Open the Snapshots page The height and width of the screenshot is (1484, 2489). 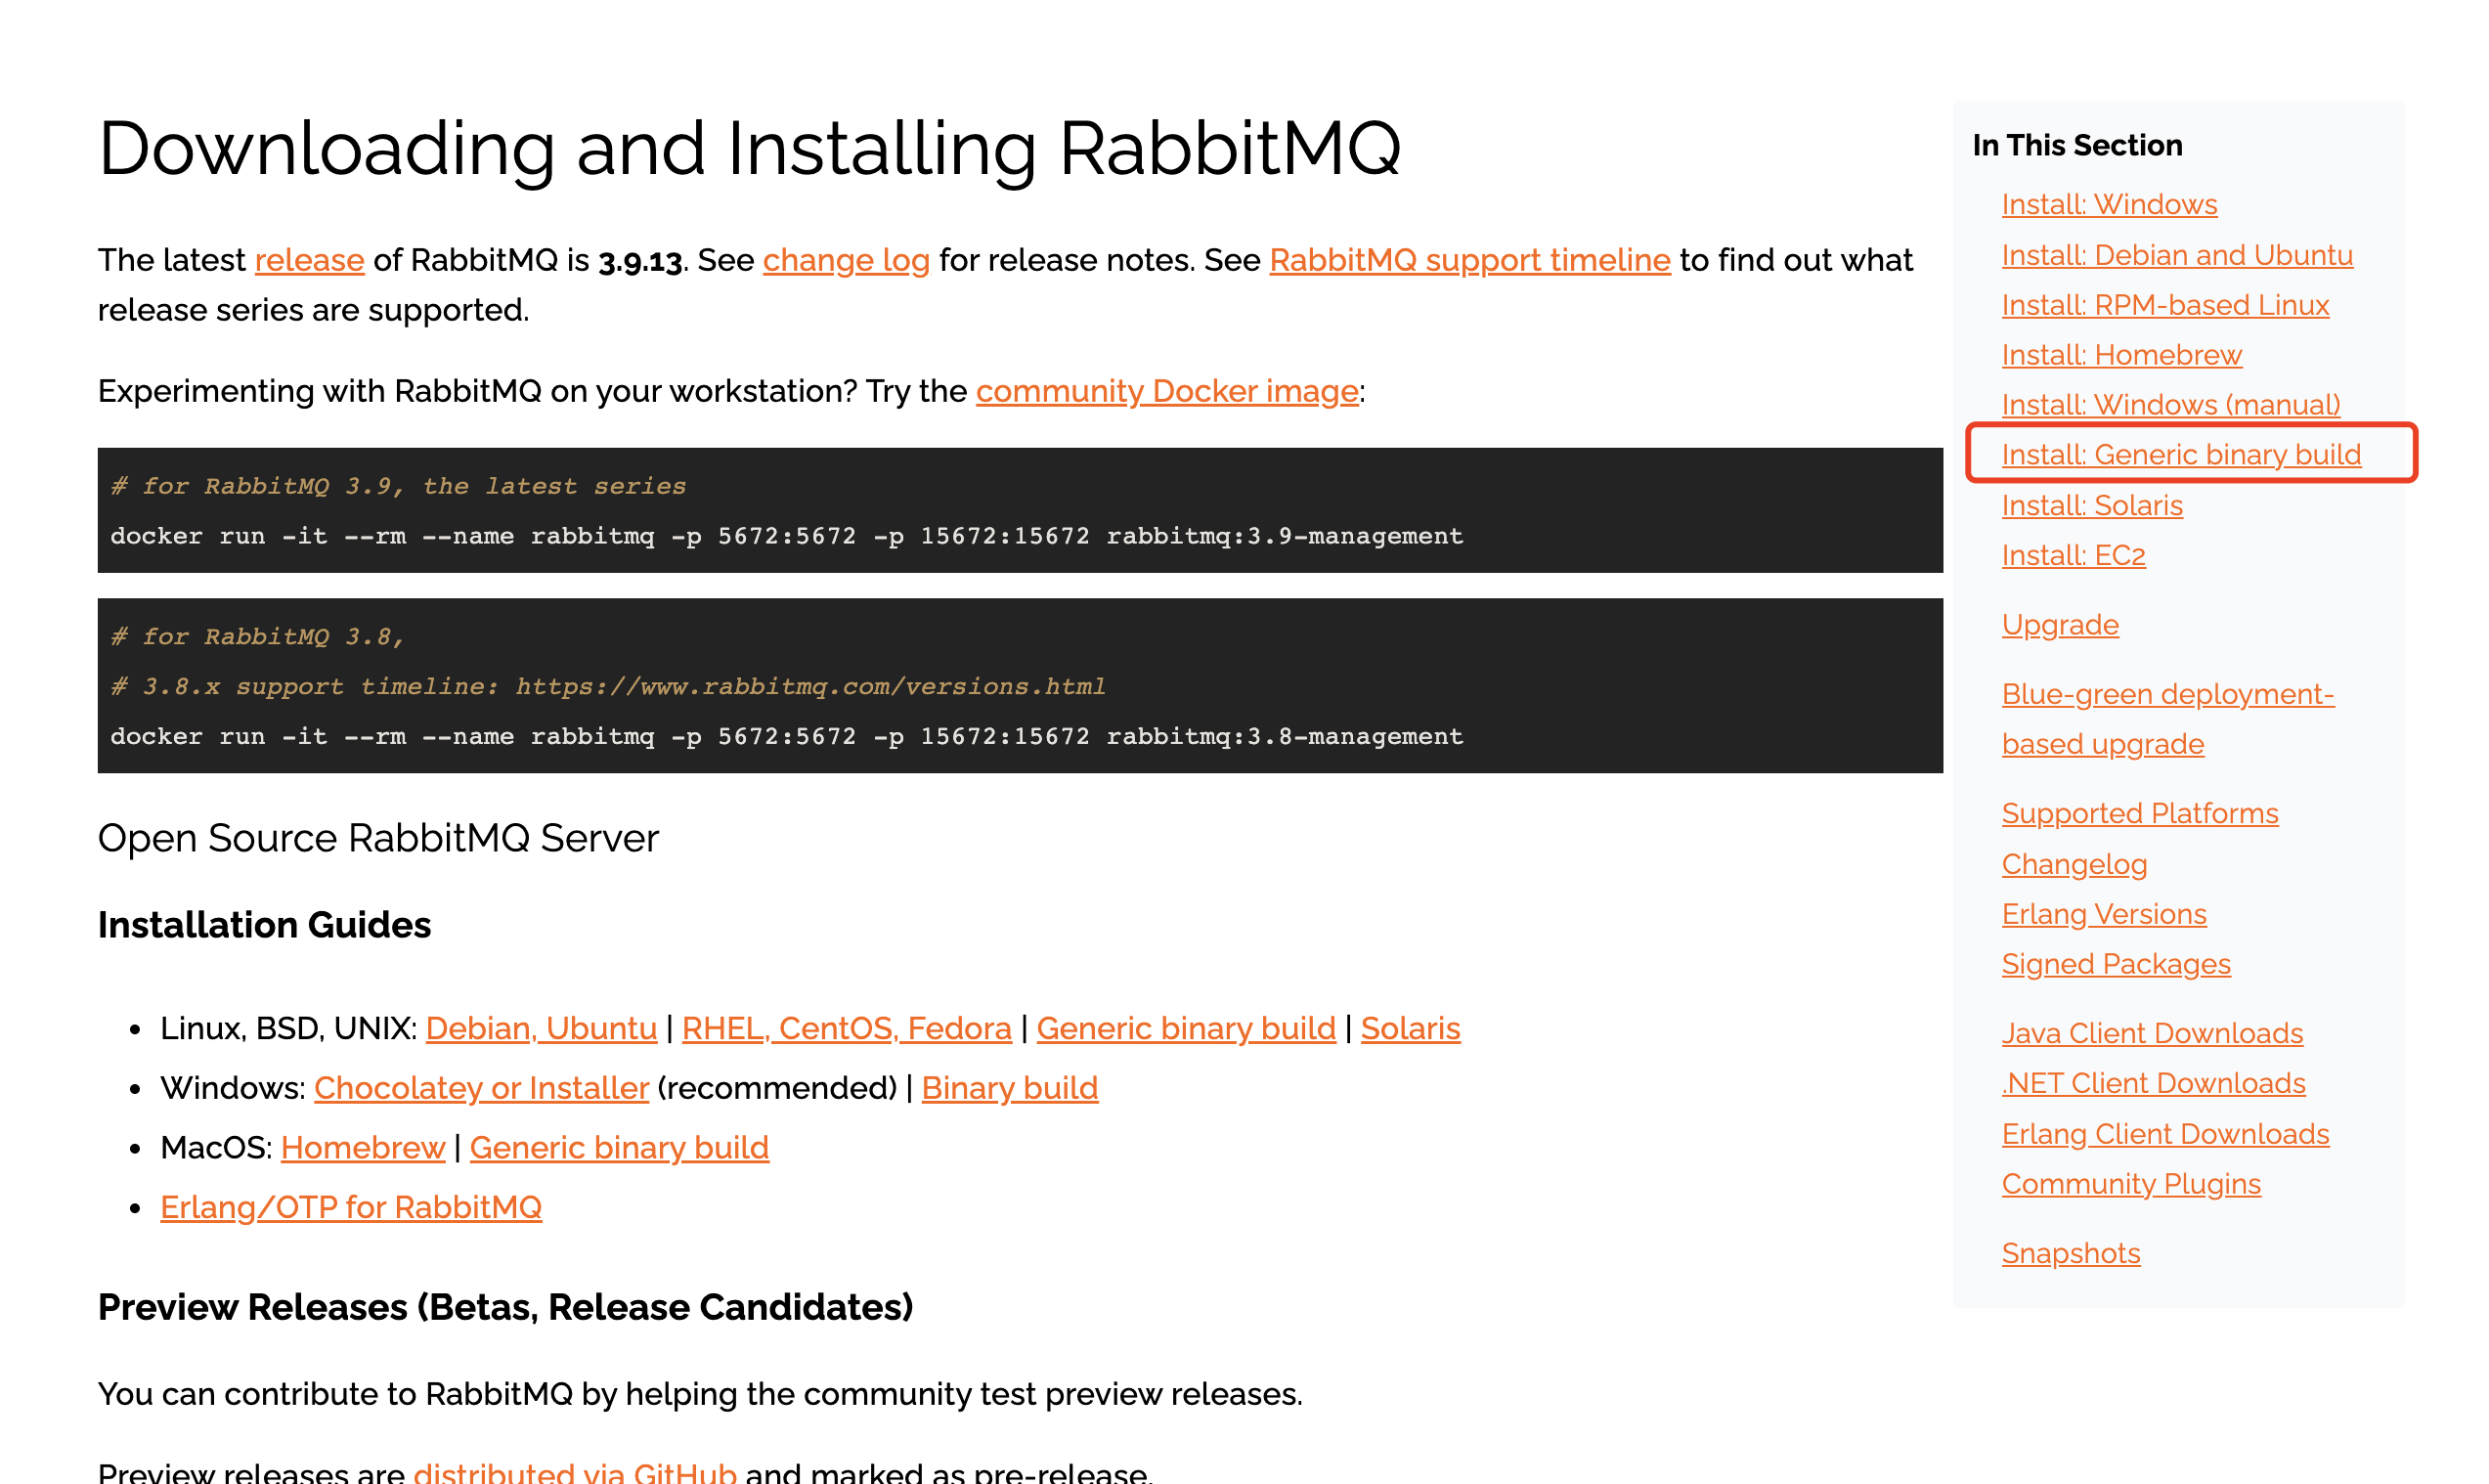coord(2071,1253)
